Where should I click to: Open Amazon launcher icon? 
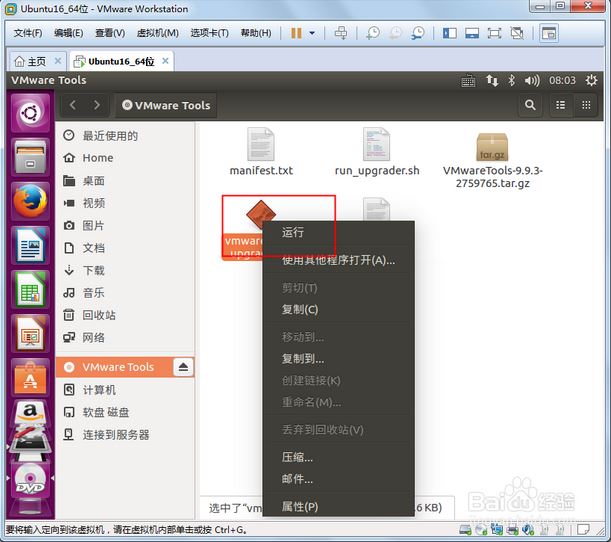(30, 414)
